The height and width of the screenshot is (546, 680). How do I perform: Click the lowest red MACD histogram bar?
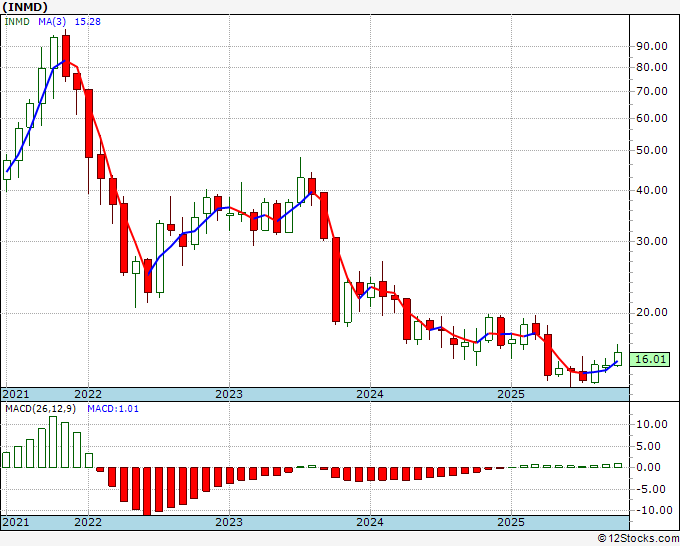click(x=147, y=491)
